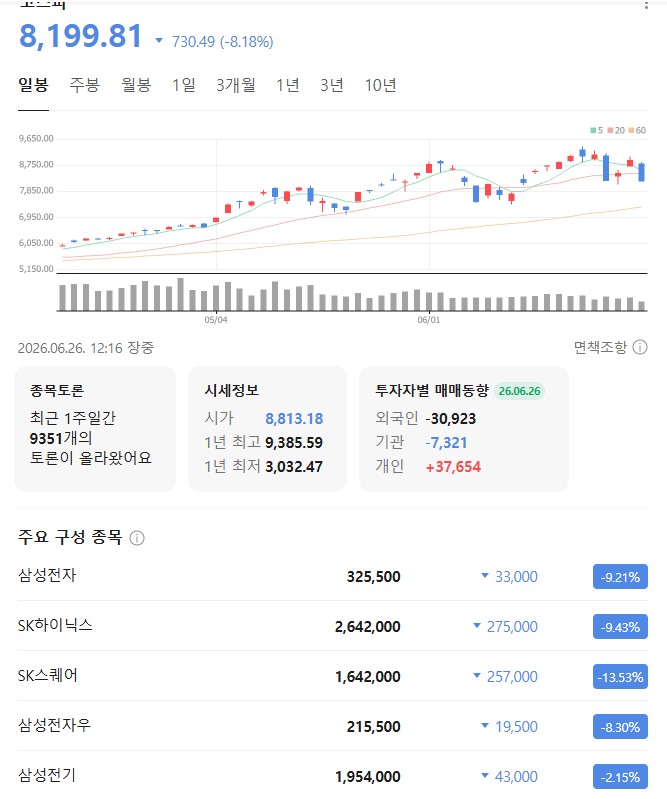Image resolution: width=667 pixels, height=799 pixels.
Task: Select the 10년 chart period
Action: point(380,85)
